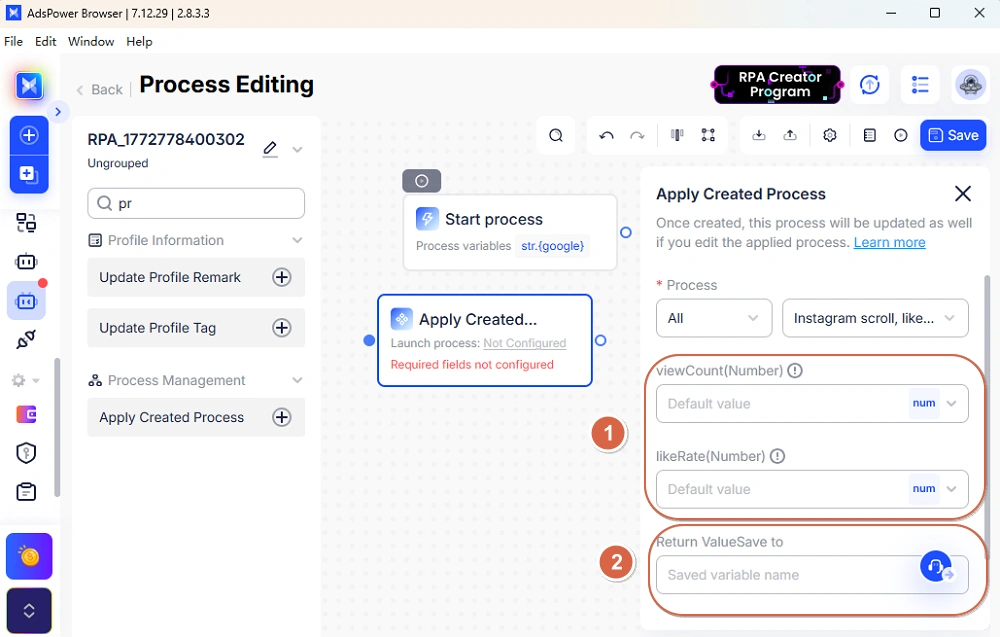Click the Learn more link
Viewport: 1000px width, 637px height.
[889, 242]
